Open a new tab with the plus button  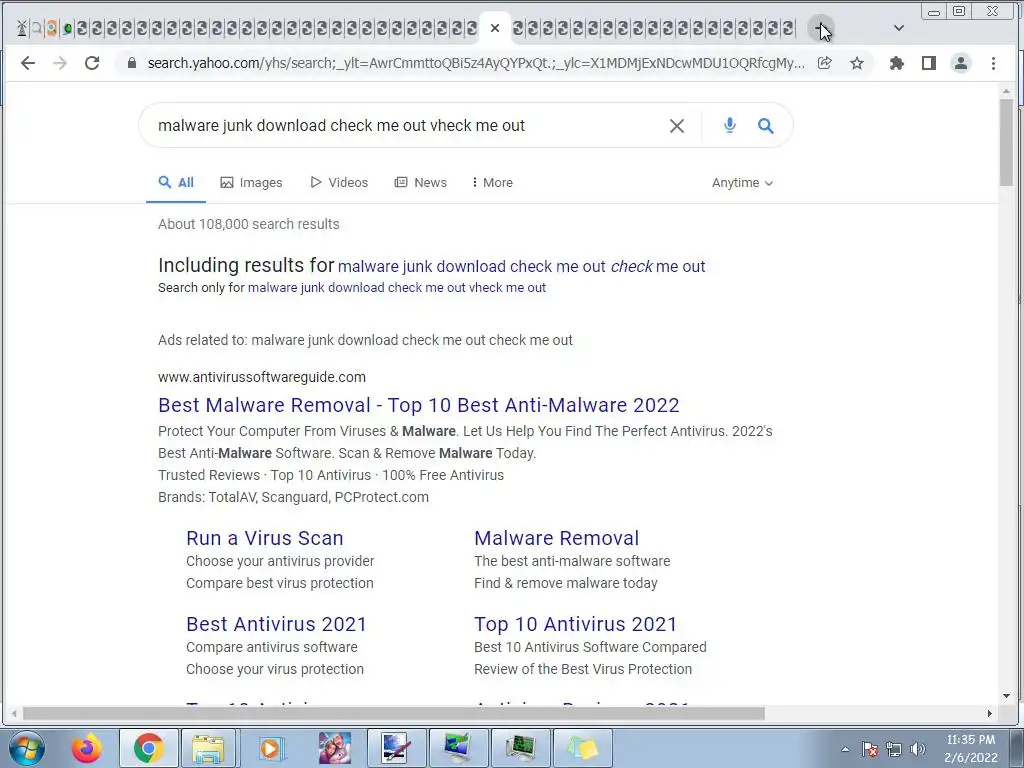(x=820, y=28)
